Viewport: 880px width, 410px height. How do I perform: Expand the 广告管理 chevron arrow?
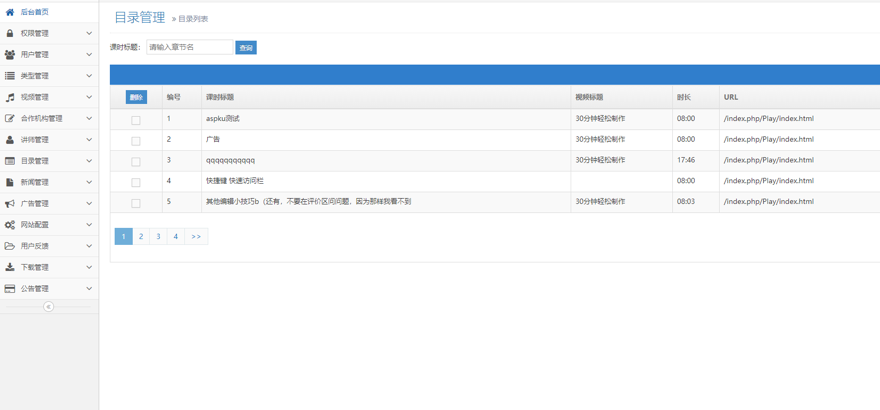pyautogui.click(x=89, y=204)
